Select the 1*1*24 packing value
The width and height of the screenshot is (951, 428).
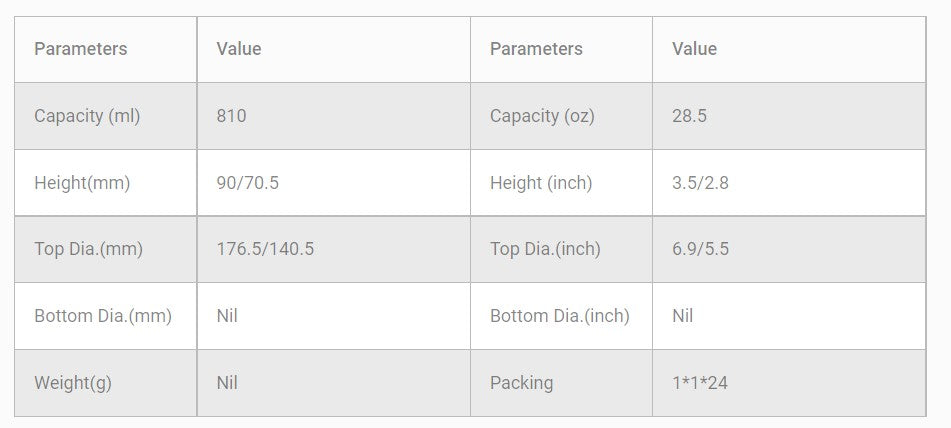pyautogui.click(x=700, y=383)
